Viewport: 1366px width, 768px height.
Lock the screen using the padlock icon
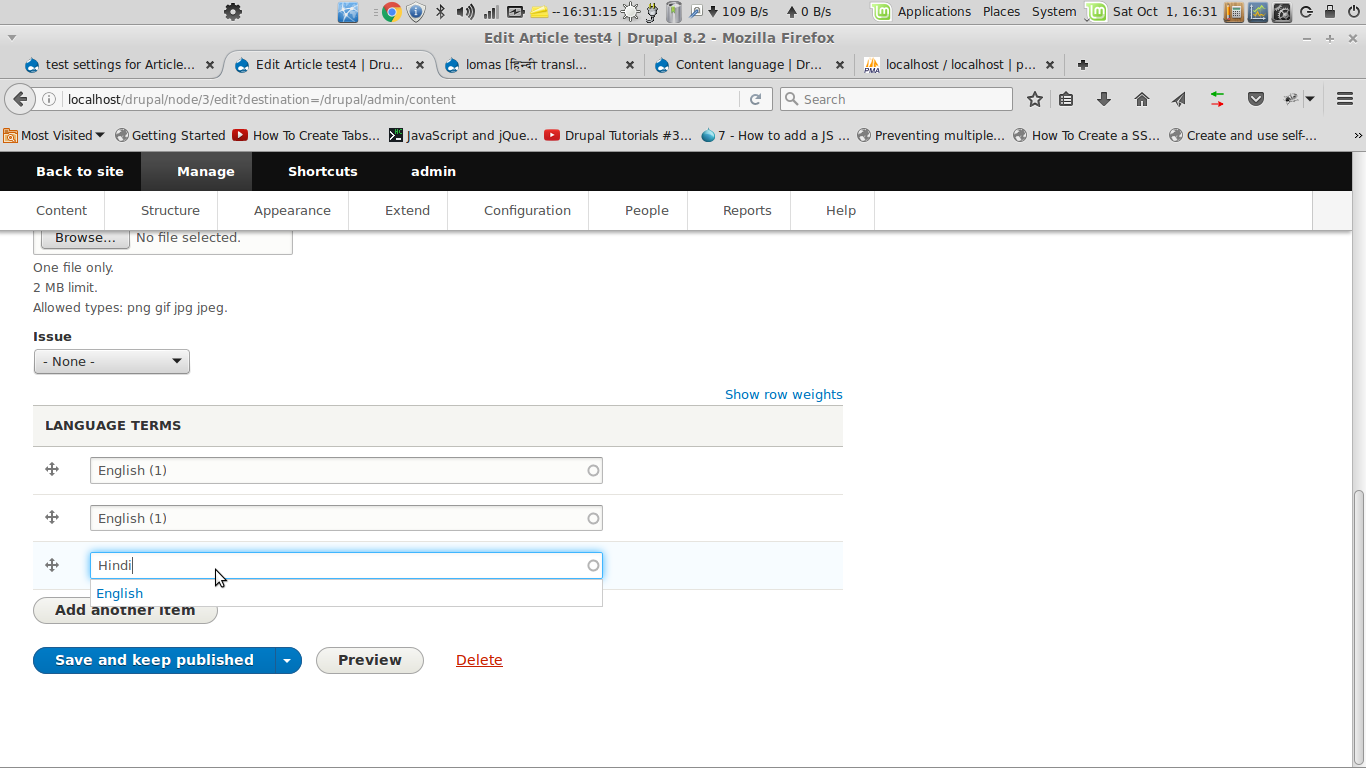click(1328, 11)
